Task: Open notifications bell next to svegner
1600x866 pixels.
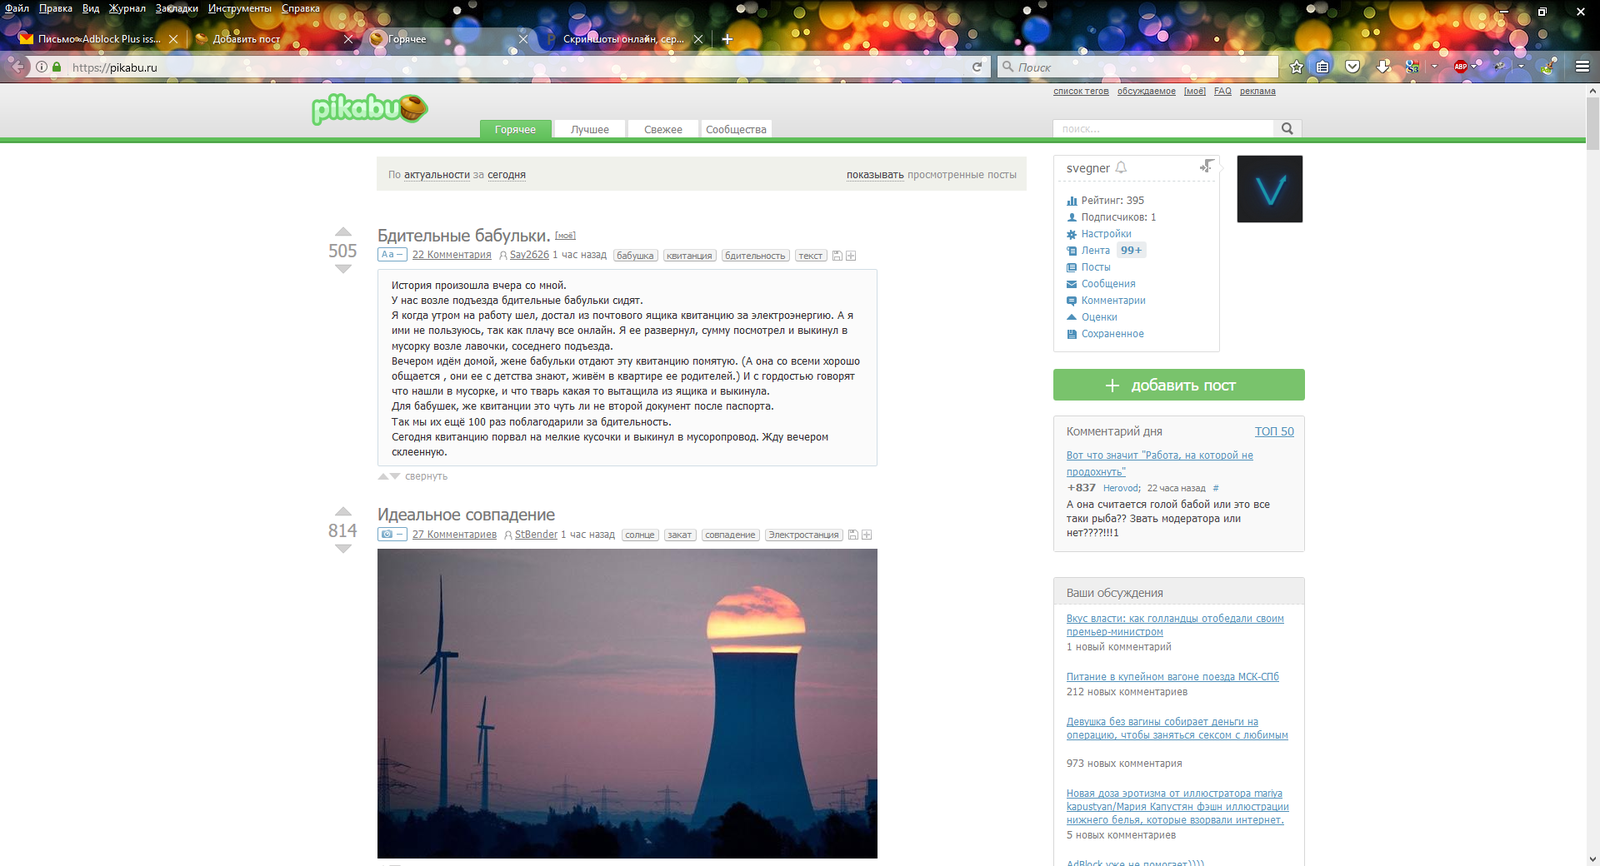Action: pos(1121,168)
